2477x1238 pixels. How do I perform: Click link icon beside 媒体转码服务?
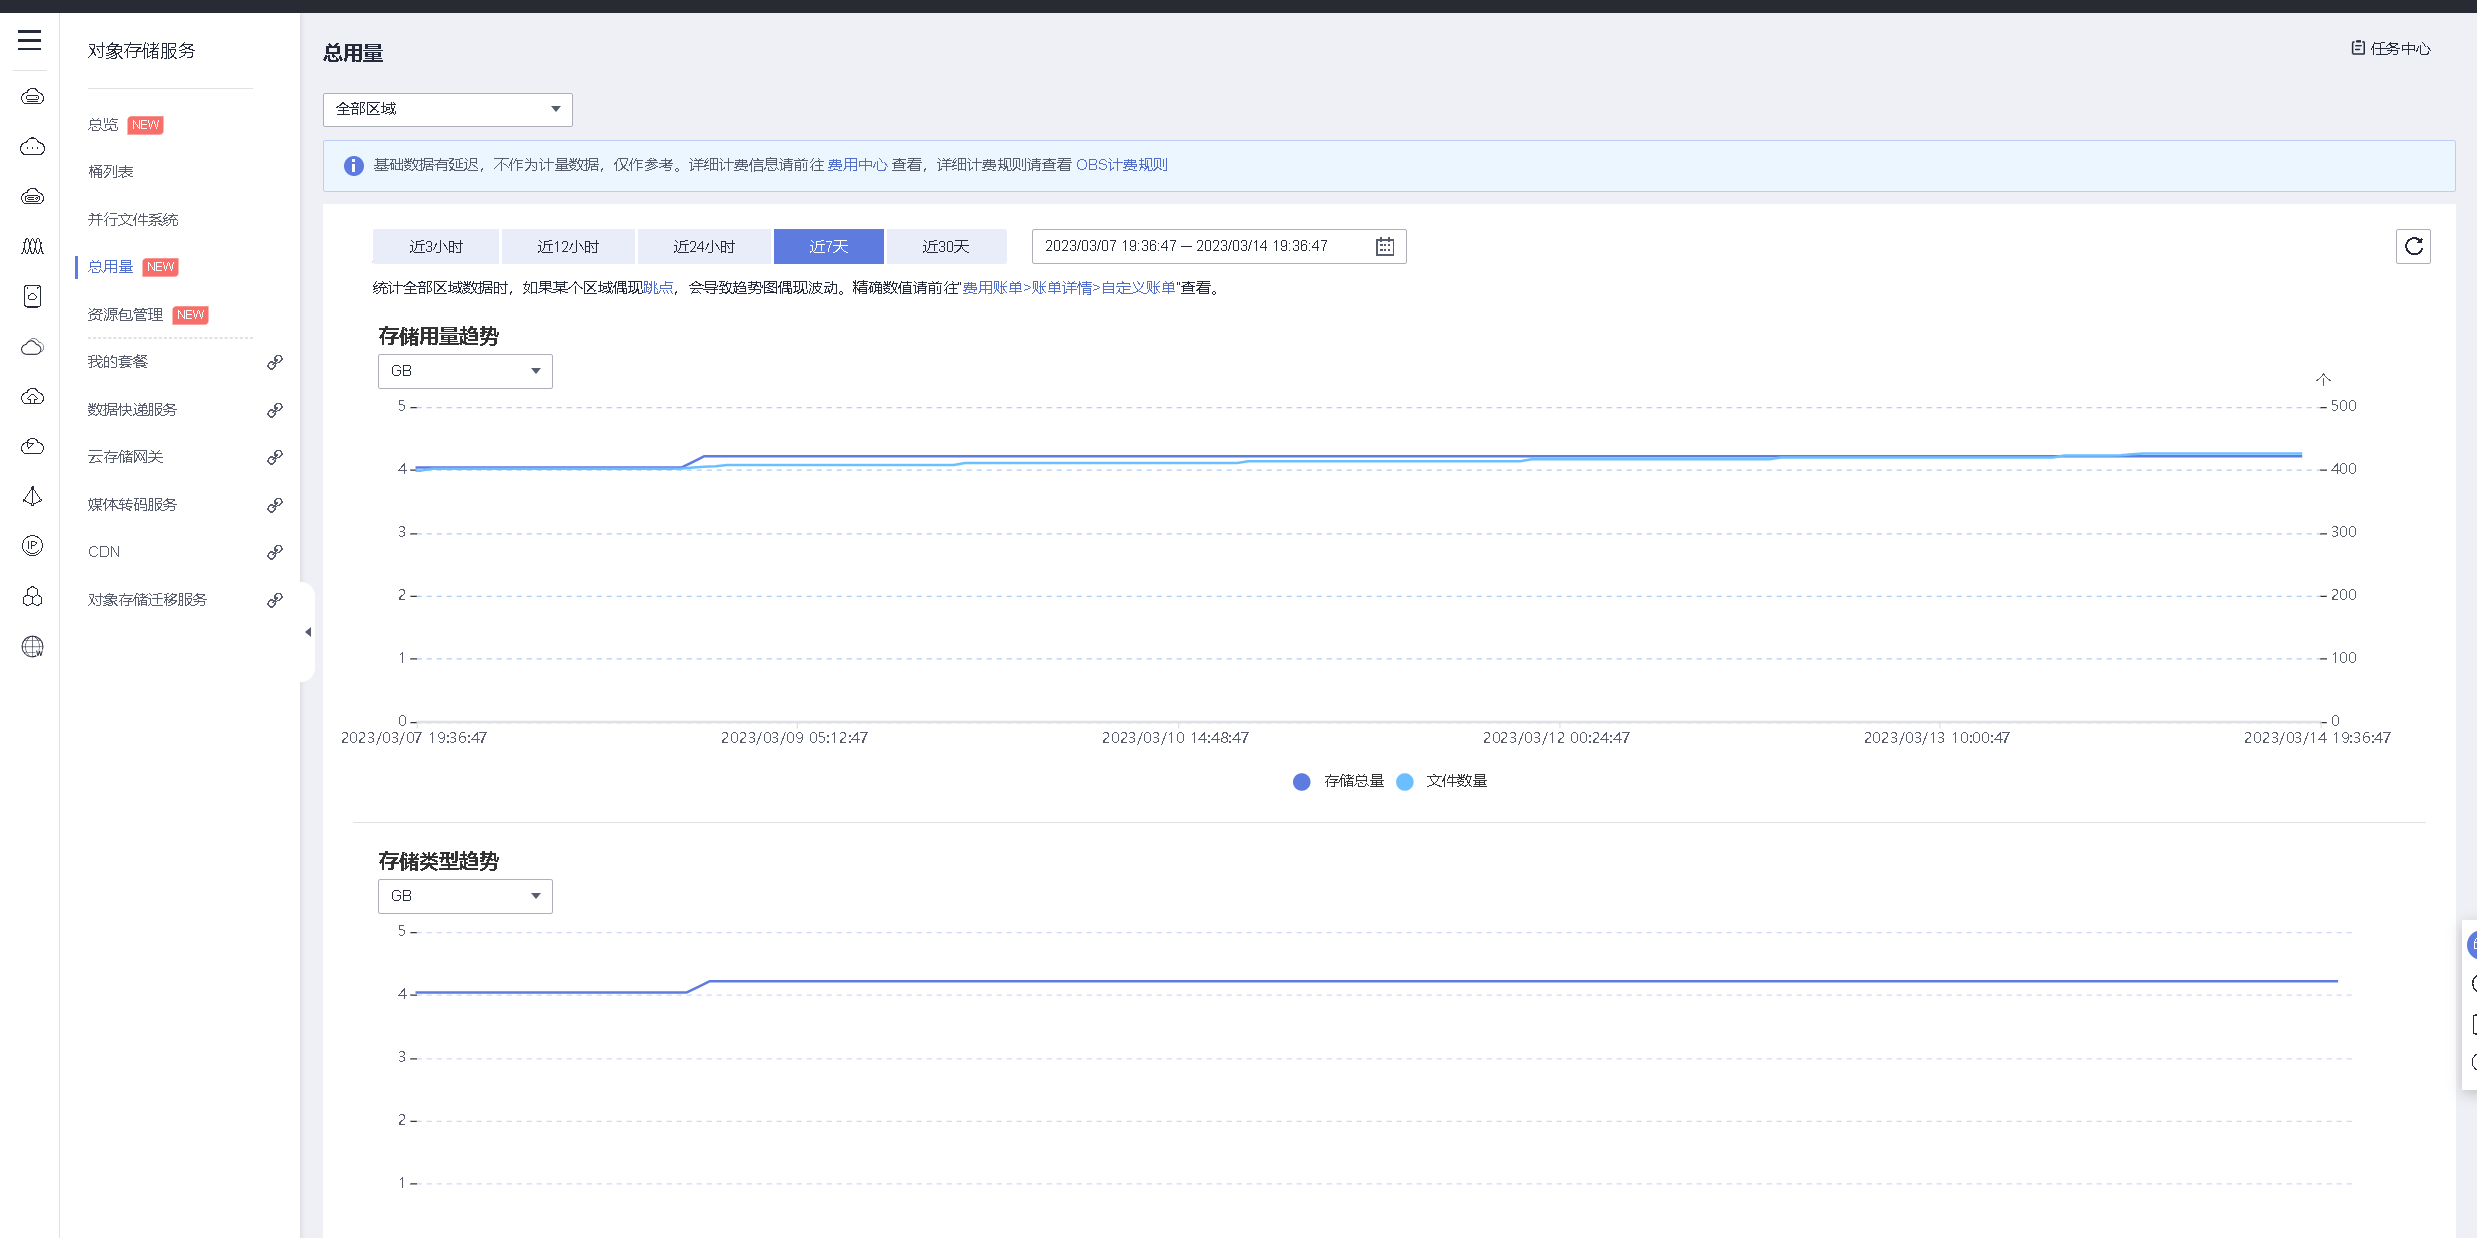click(274, 505)
